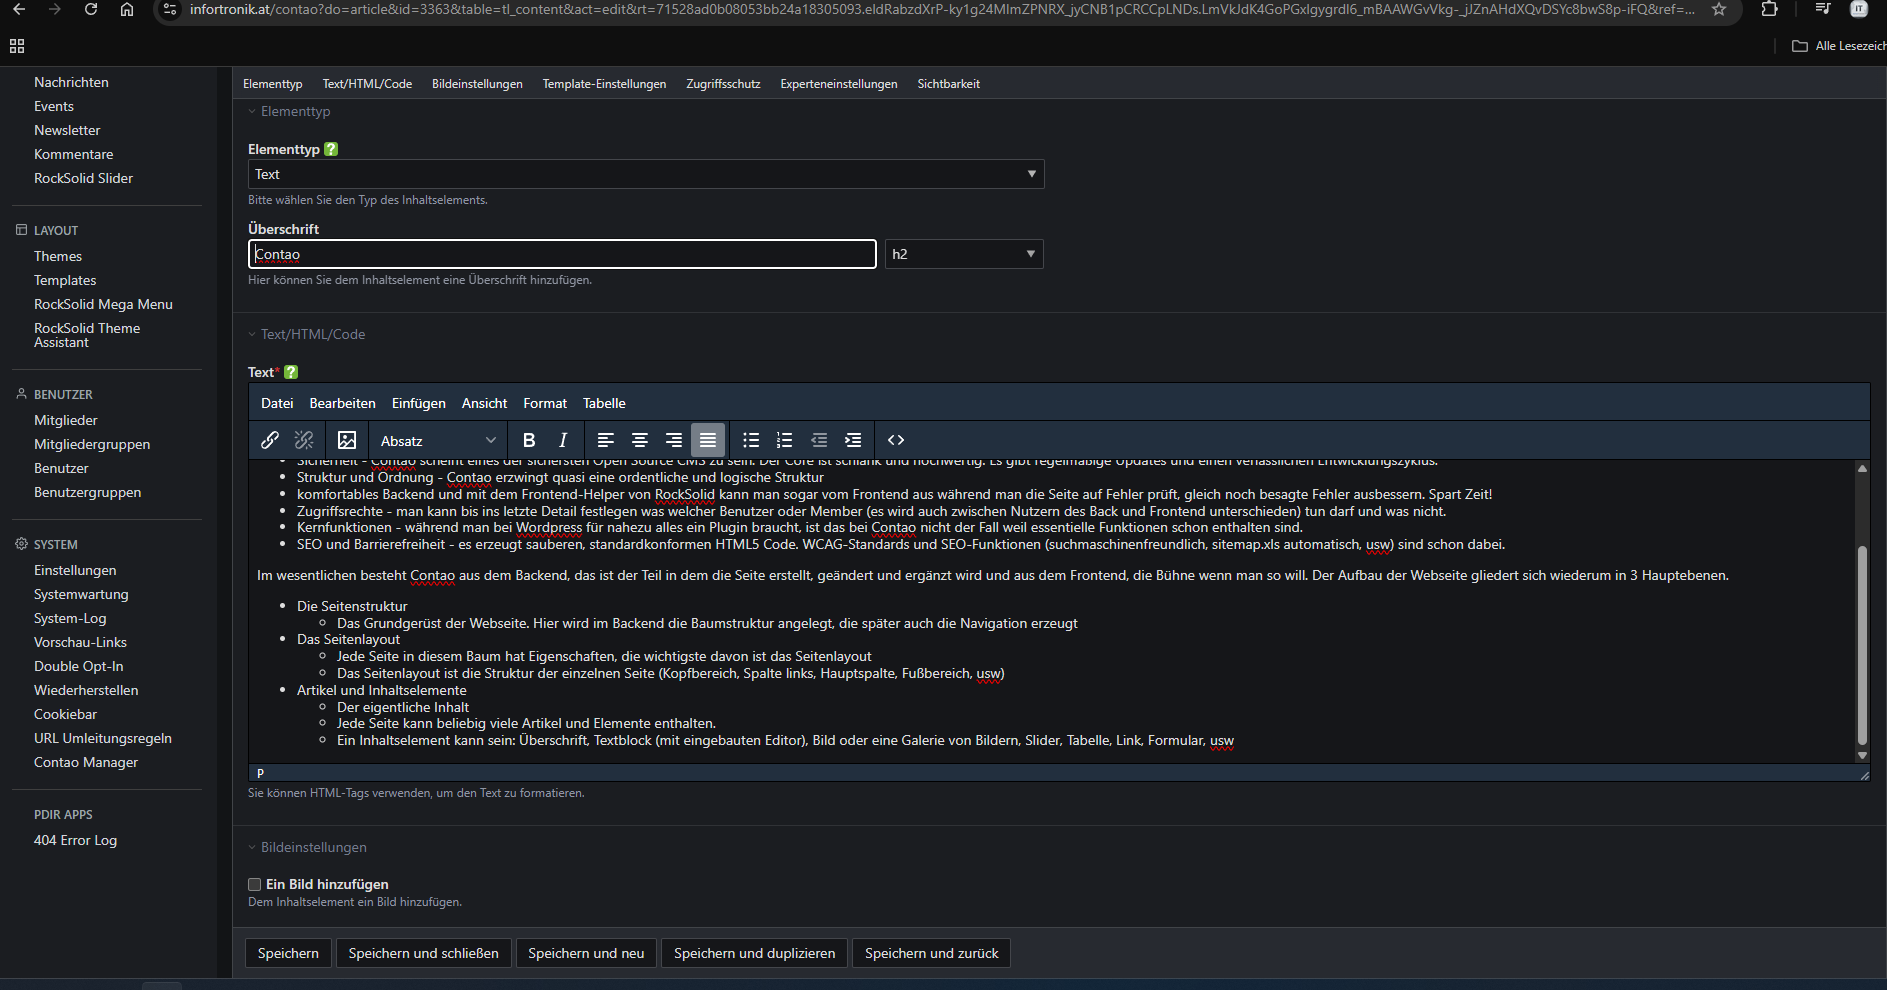1887x990 pixels.
Task: Insert a bulleted list
Action: (x=751, y=440)
